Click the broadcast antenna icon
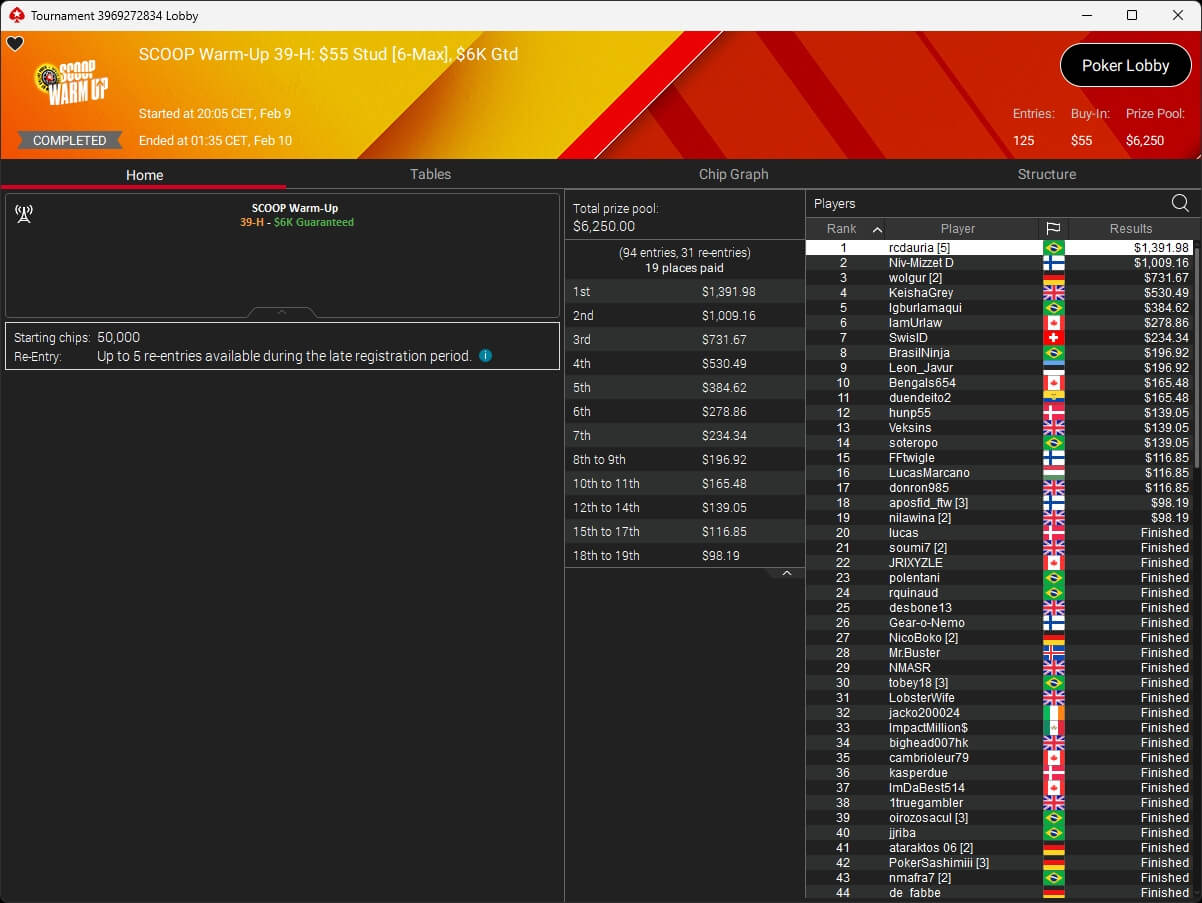1202x903 pixels. [24, 214]
